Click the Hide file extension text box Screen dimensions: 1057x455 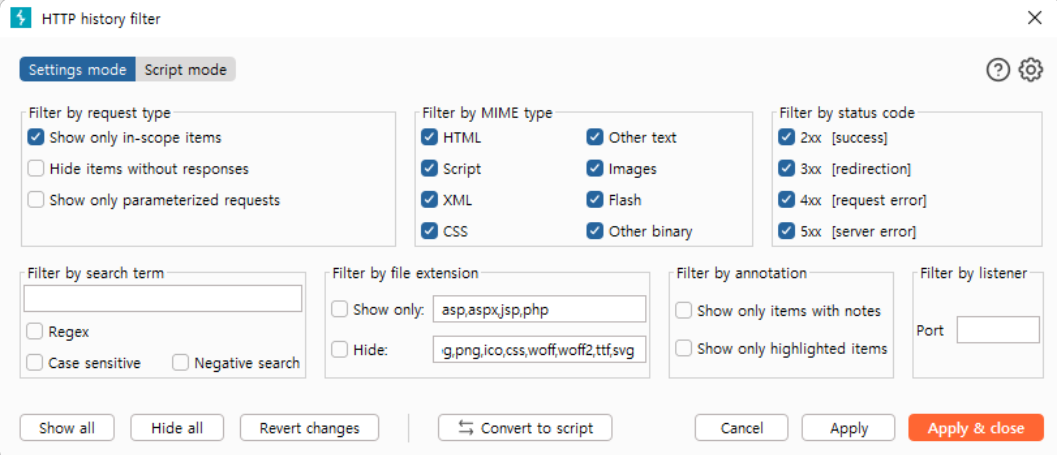(x=540, y=349)
